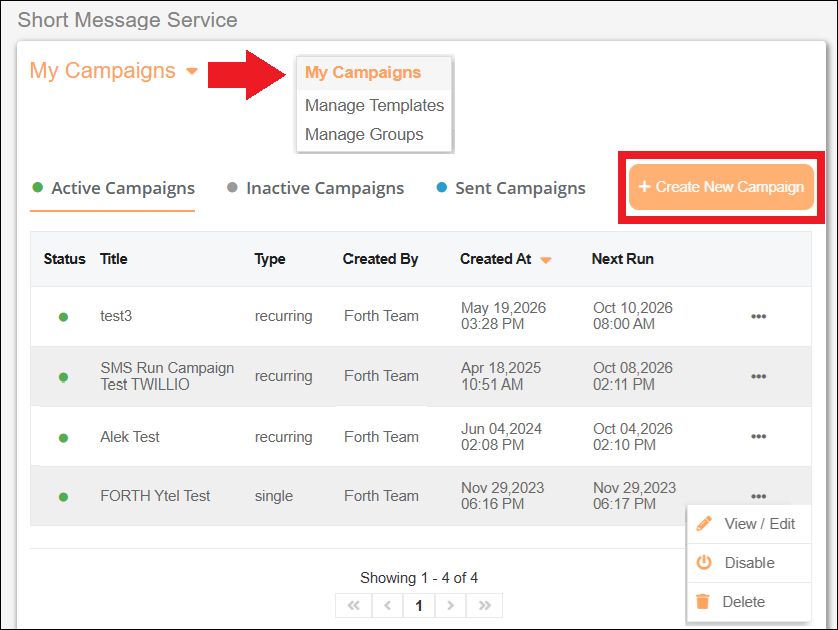Sort by Next Run column header

[623, 259]
